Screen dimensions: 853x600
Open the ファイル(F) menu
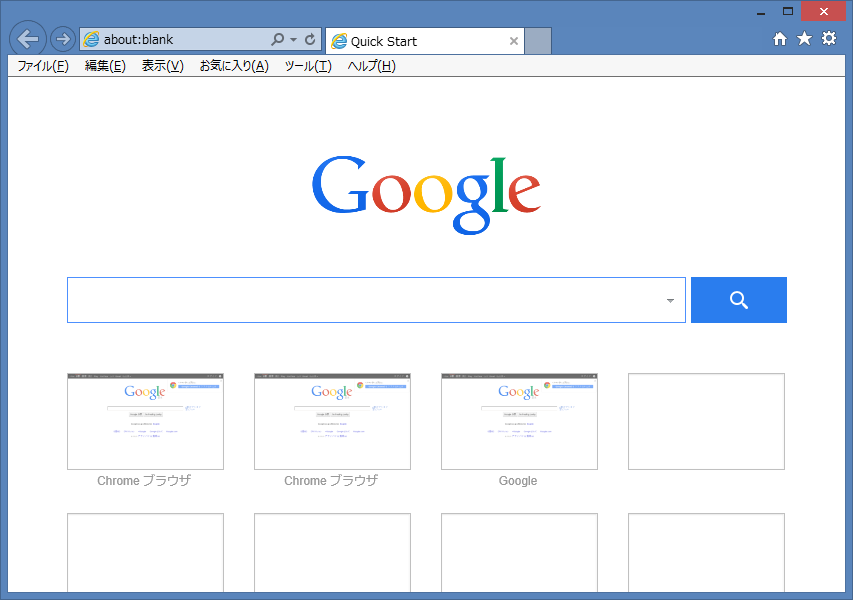[43, 66]
